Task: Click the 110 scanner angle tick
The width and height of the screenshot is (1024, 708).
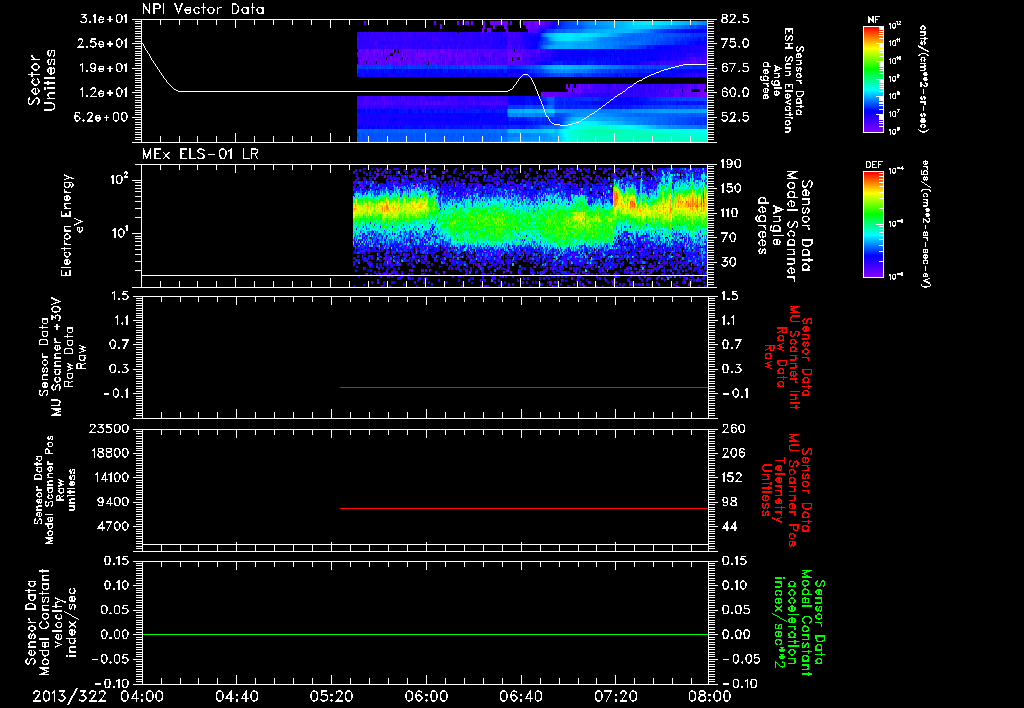Action: (x=731, y=213)
